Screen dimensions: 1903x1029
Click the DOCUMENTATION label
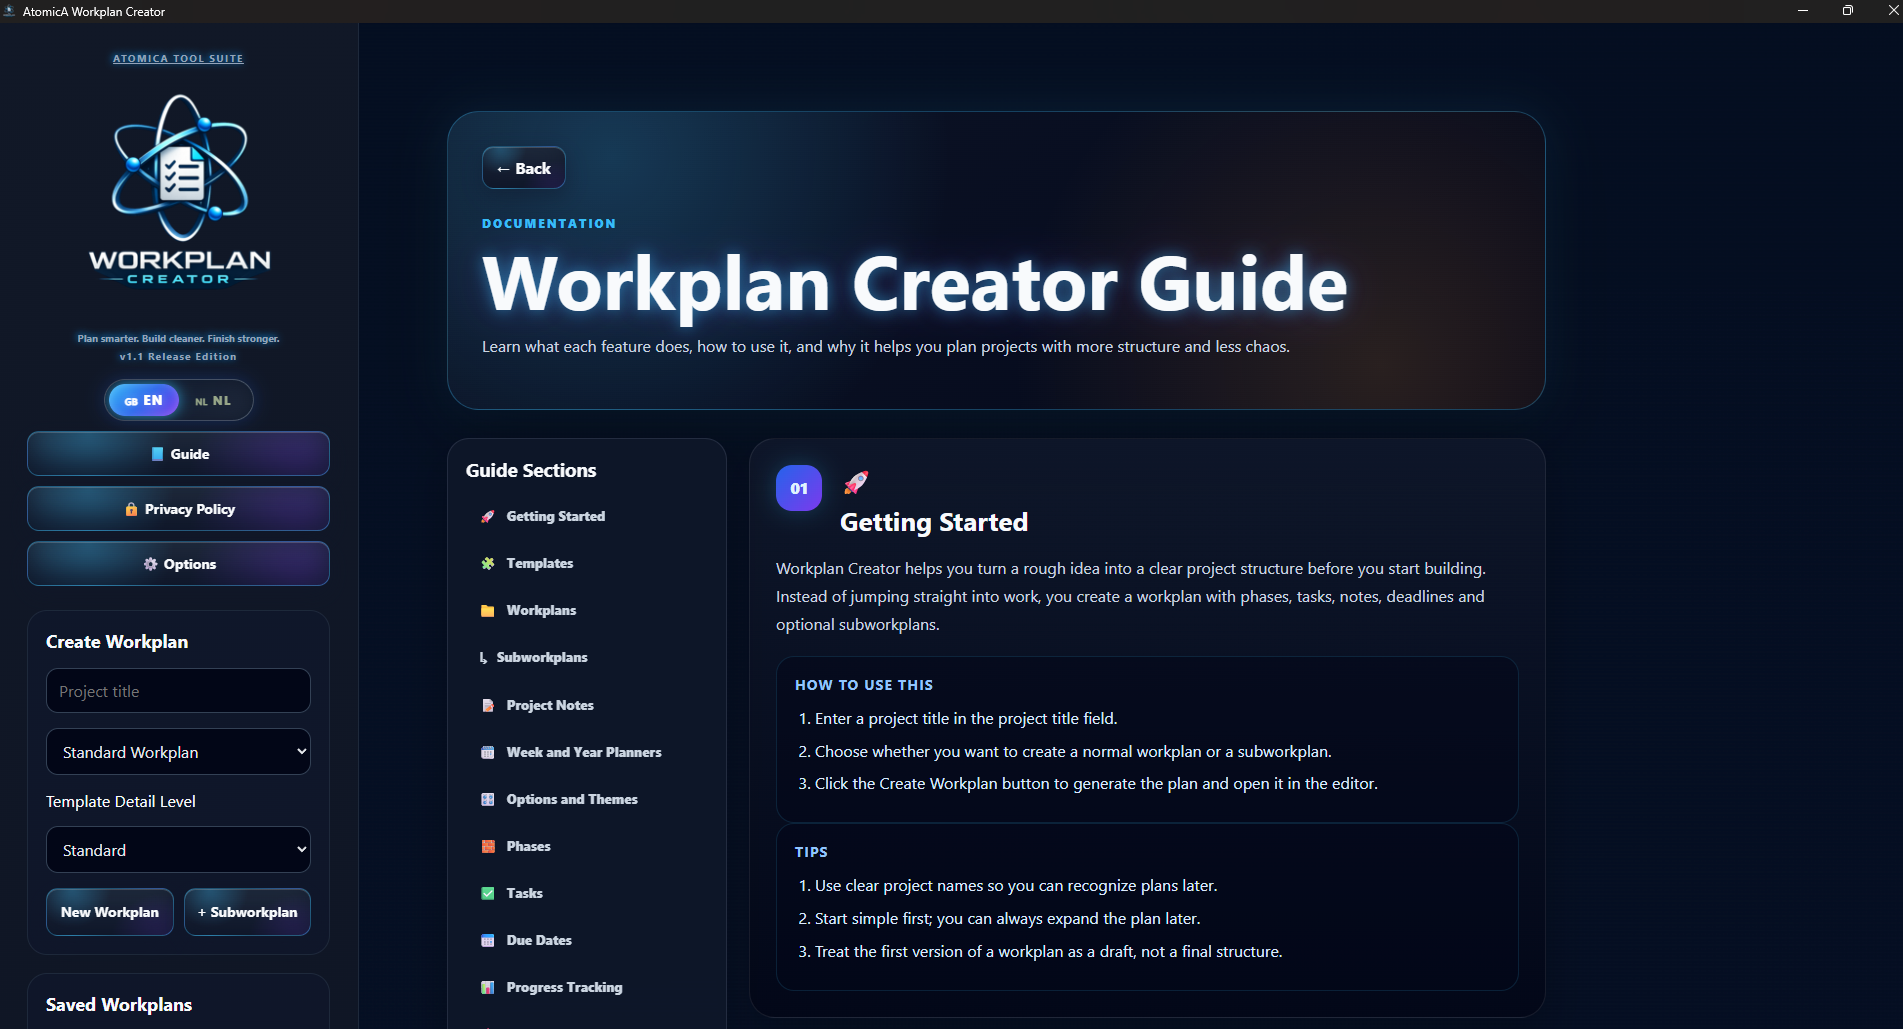coord(549,224)
